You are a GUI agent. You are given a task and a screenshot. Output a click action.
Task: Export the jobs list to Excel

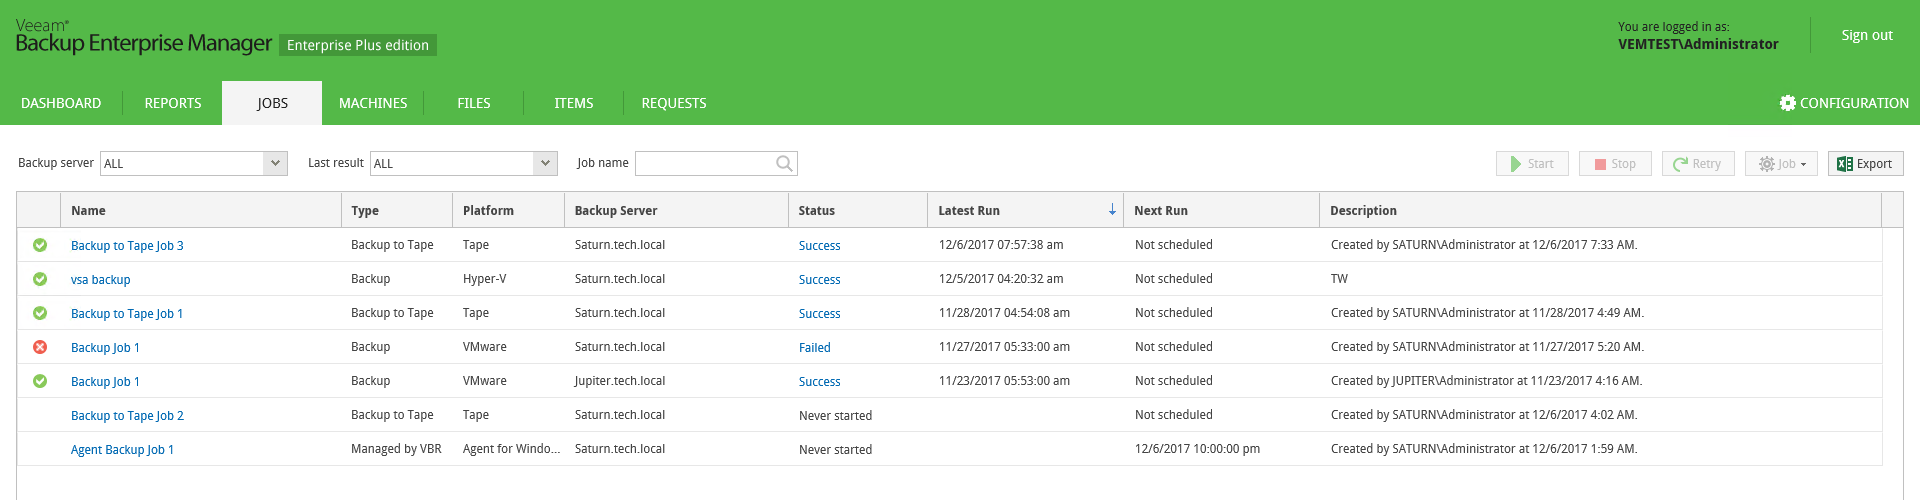click(x=1865, y=164)
